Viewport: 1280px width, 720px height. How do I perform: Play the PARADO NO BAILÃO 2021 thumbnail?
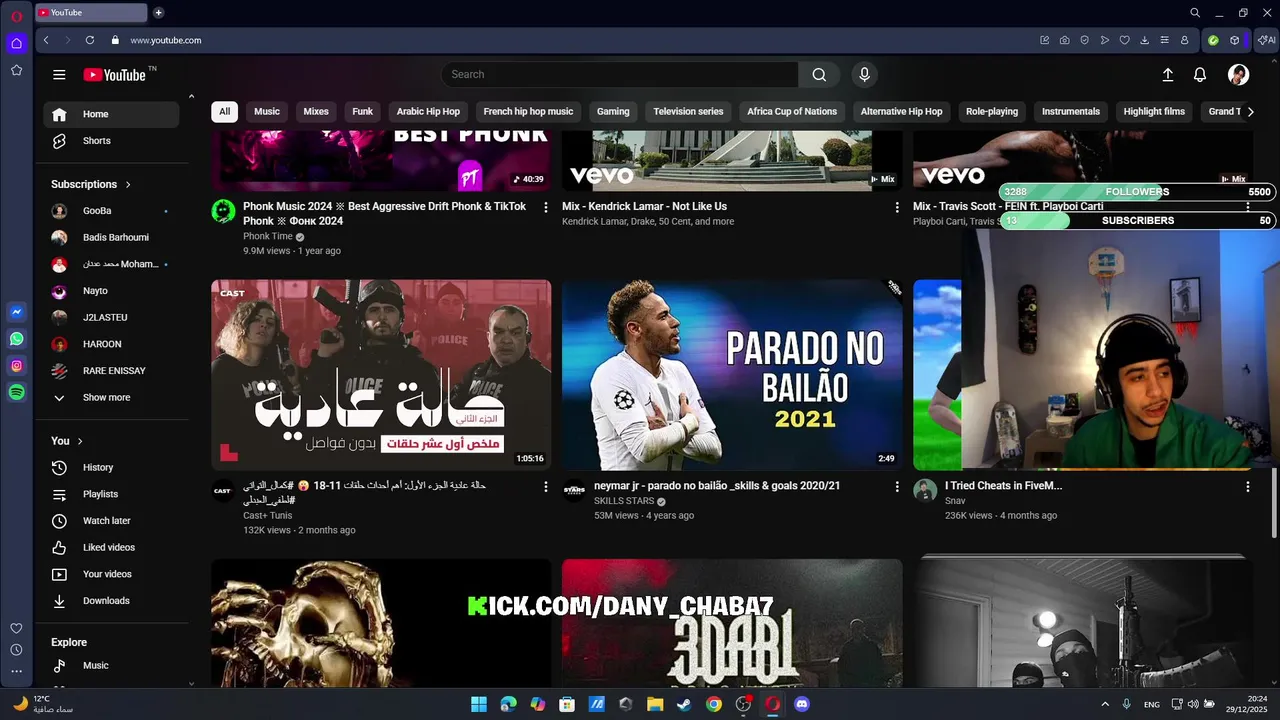click(x=732, y=375)
